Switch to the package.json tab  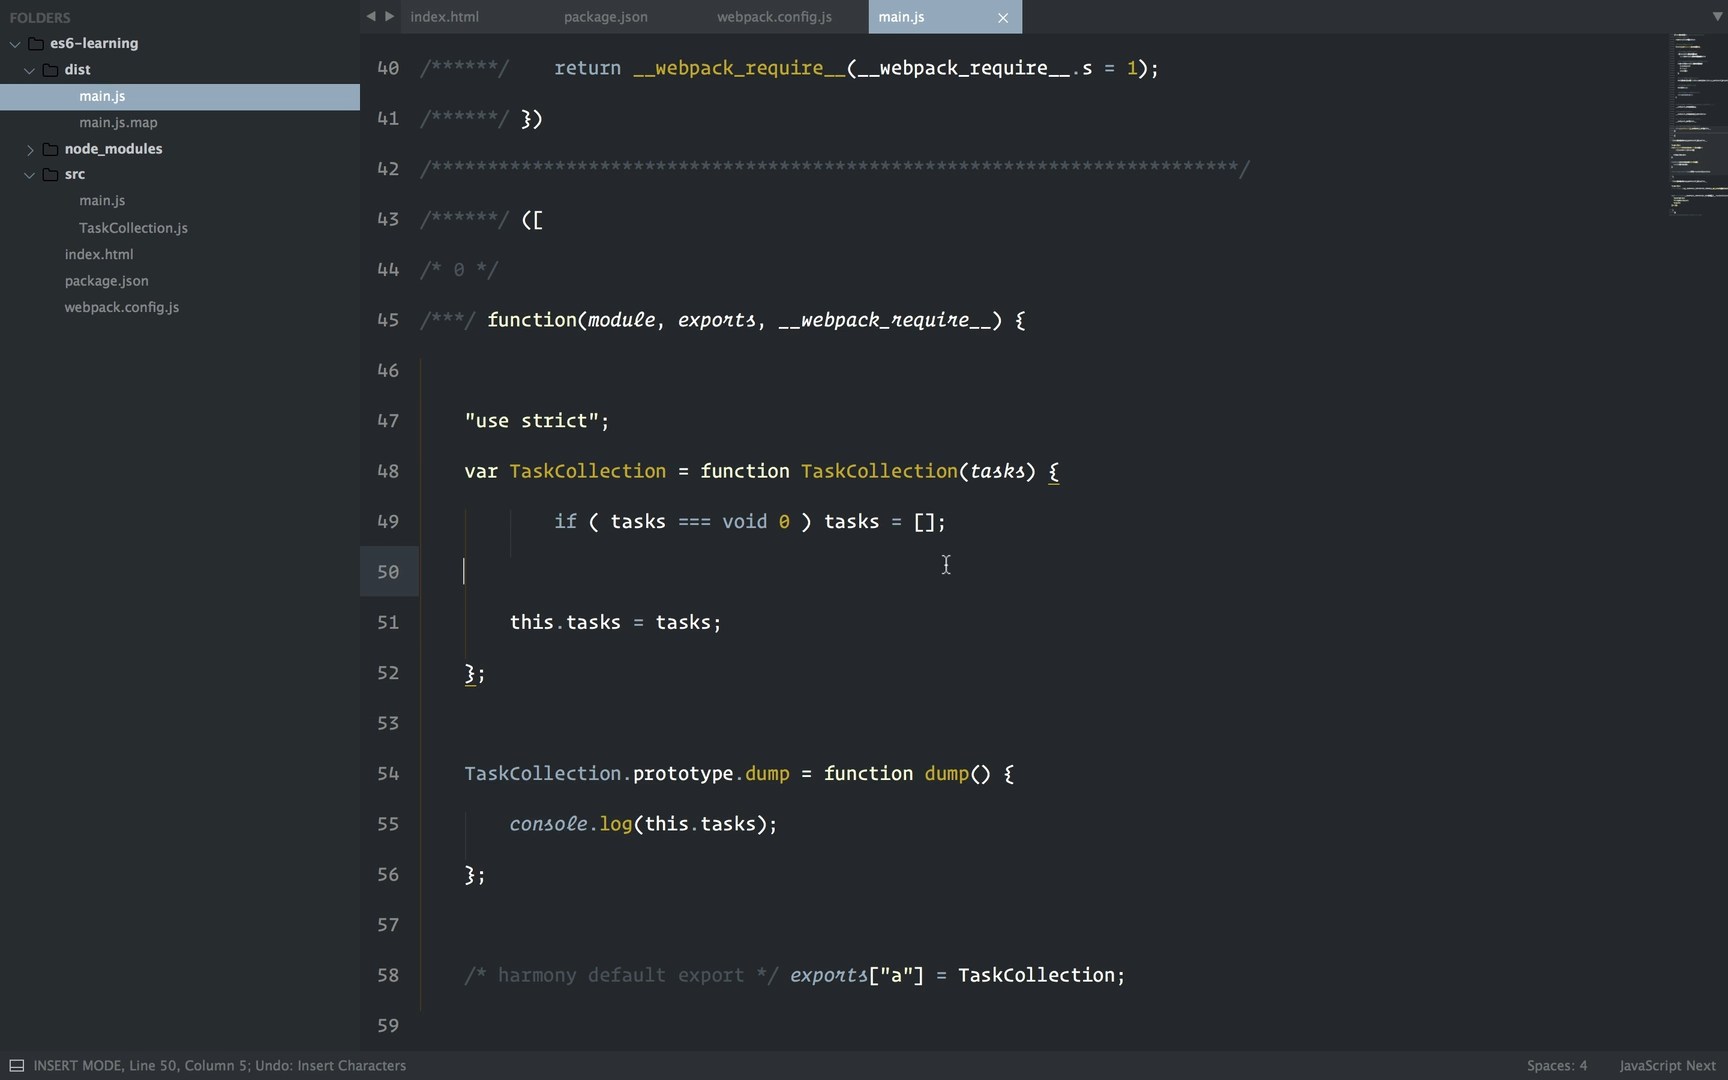point(605,17)
